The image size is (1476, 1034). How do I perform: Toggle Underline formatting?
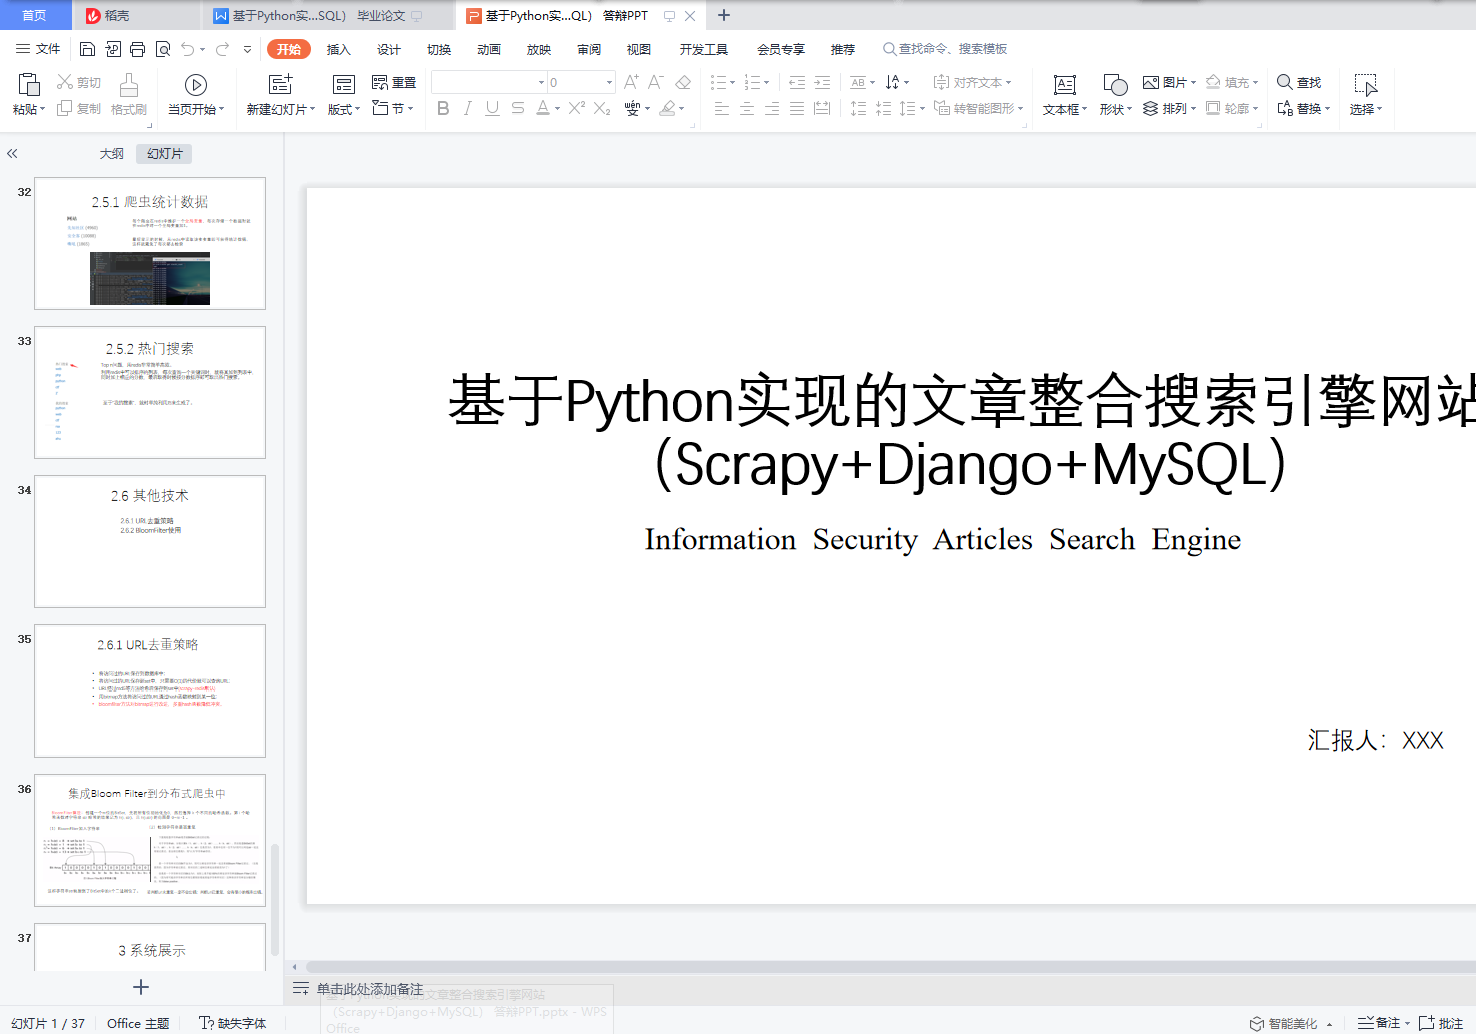pyautogui.click(x=492, y=108)
